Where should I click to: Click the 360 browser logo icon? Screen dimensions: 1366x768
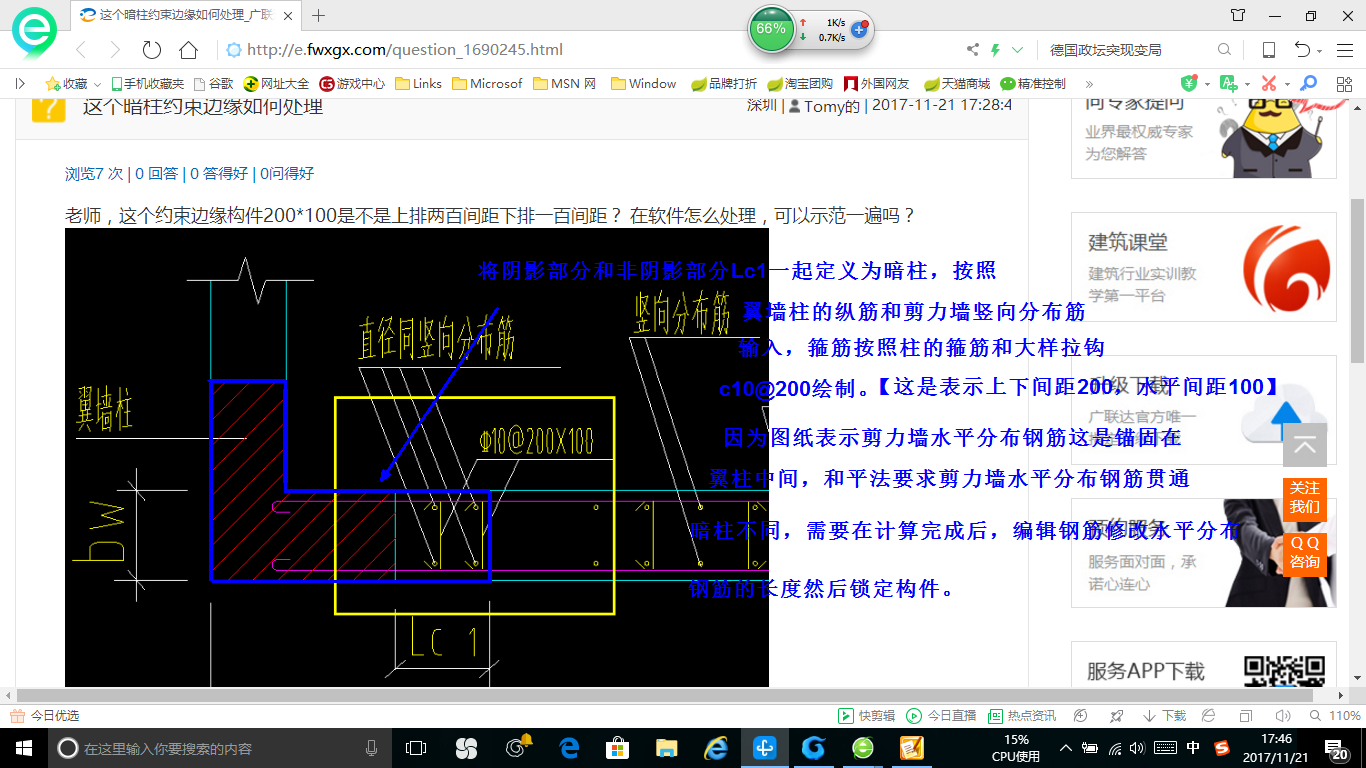34,34
